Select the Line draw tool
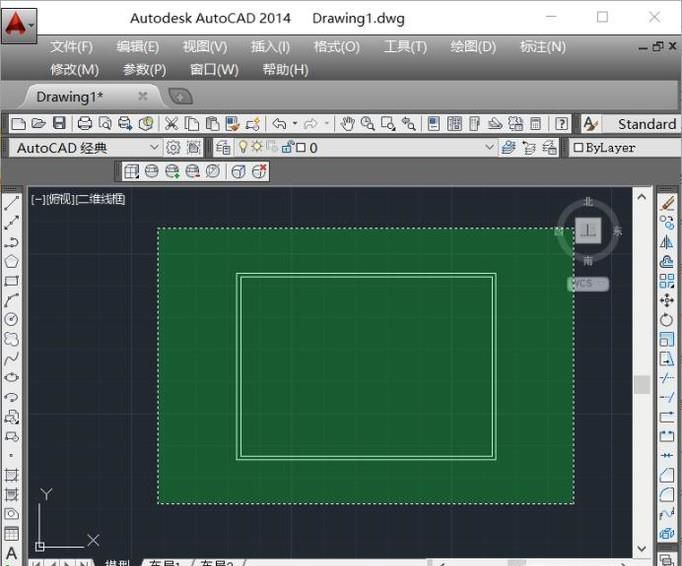Image resolution: width=682 pixels, height=566 pixels. (x=12, y=203)
